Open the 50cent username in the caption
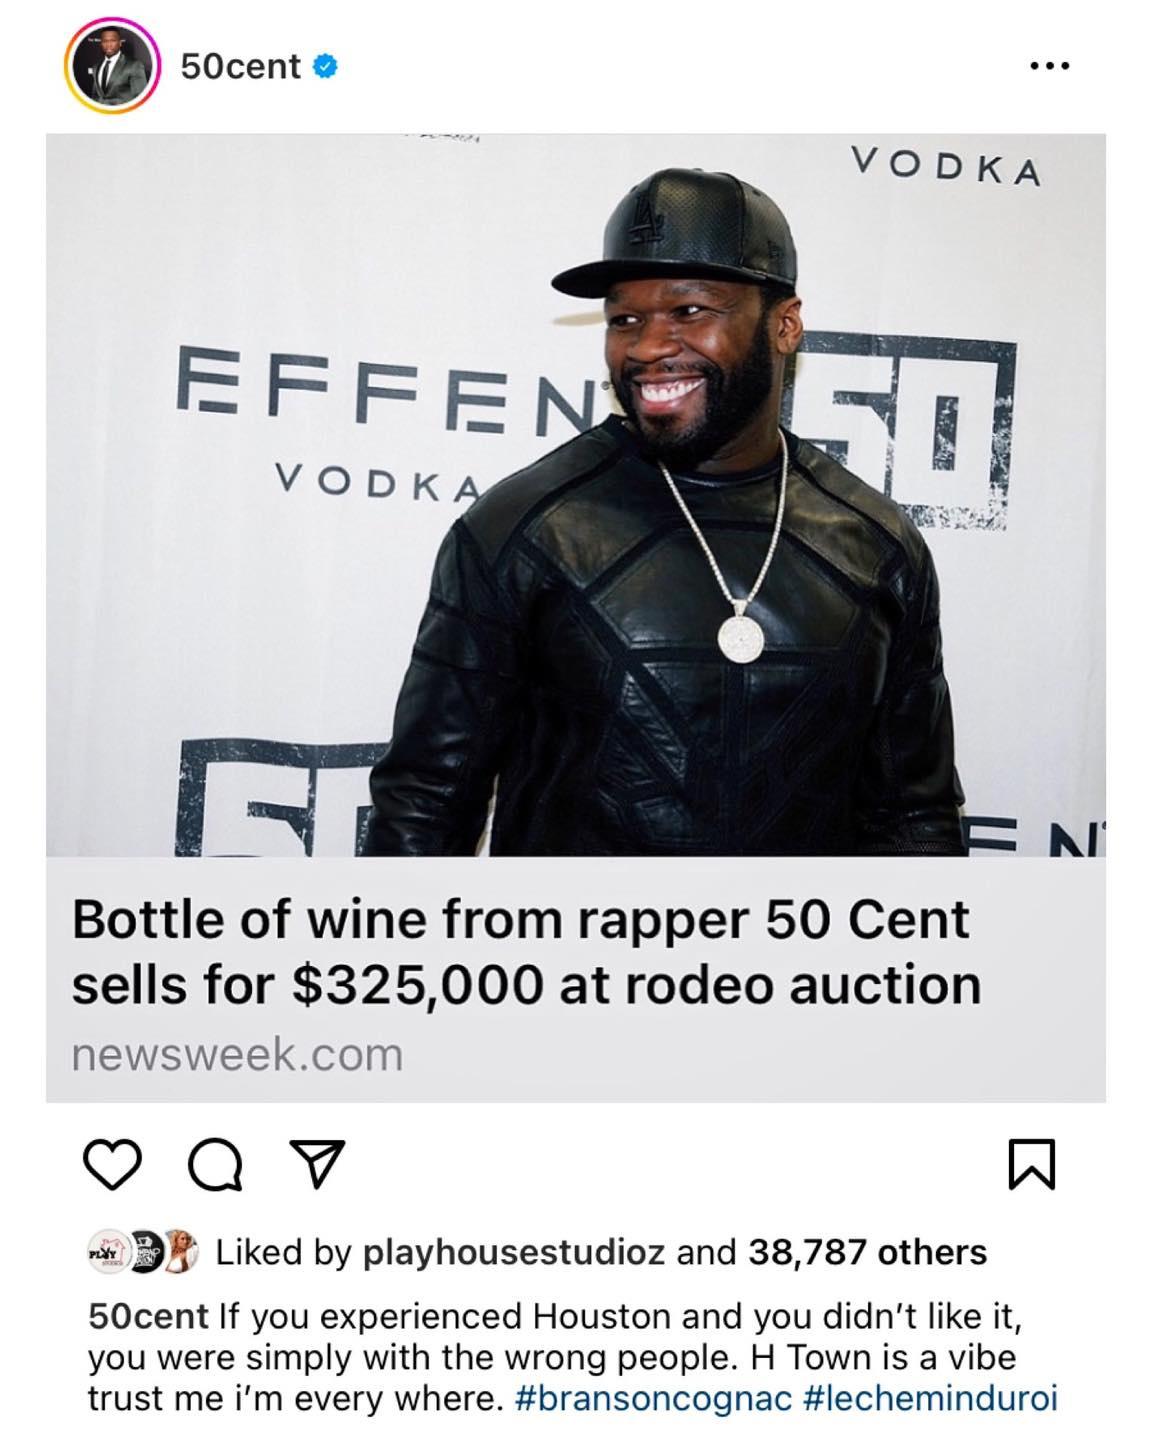Screen dimensions: 1152x1440 pos(148,1317)
